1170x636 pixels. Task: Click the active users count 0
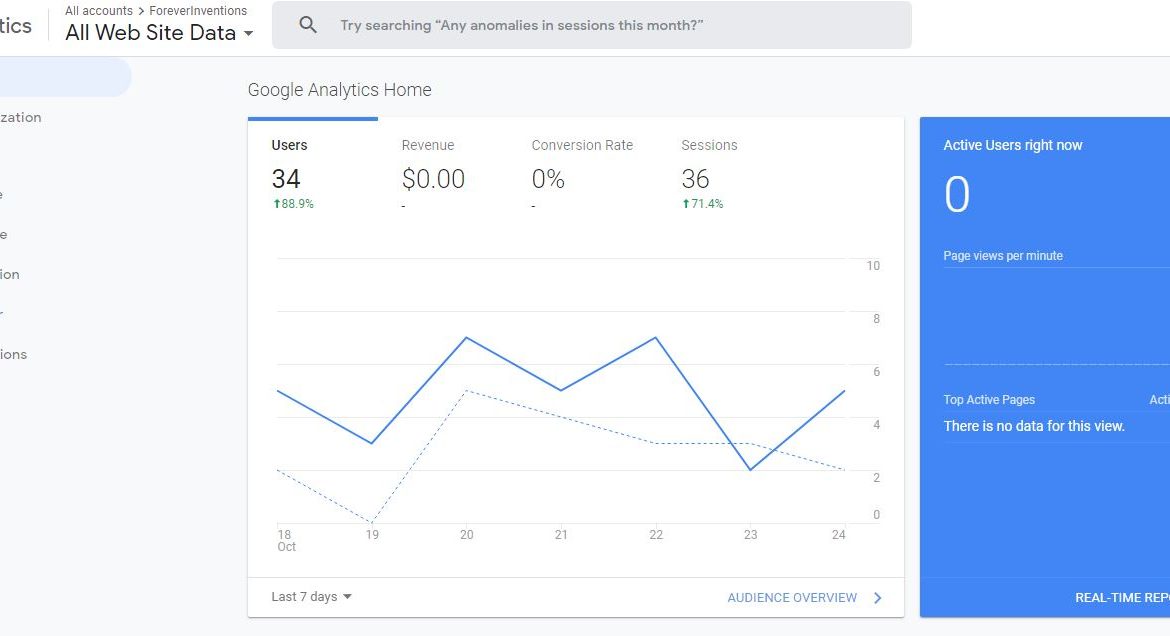pos(957,195)
